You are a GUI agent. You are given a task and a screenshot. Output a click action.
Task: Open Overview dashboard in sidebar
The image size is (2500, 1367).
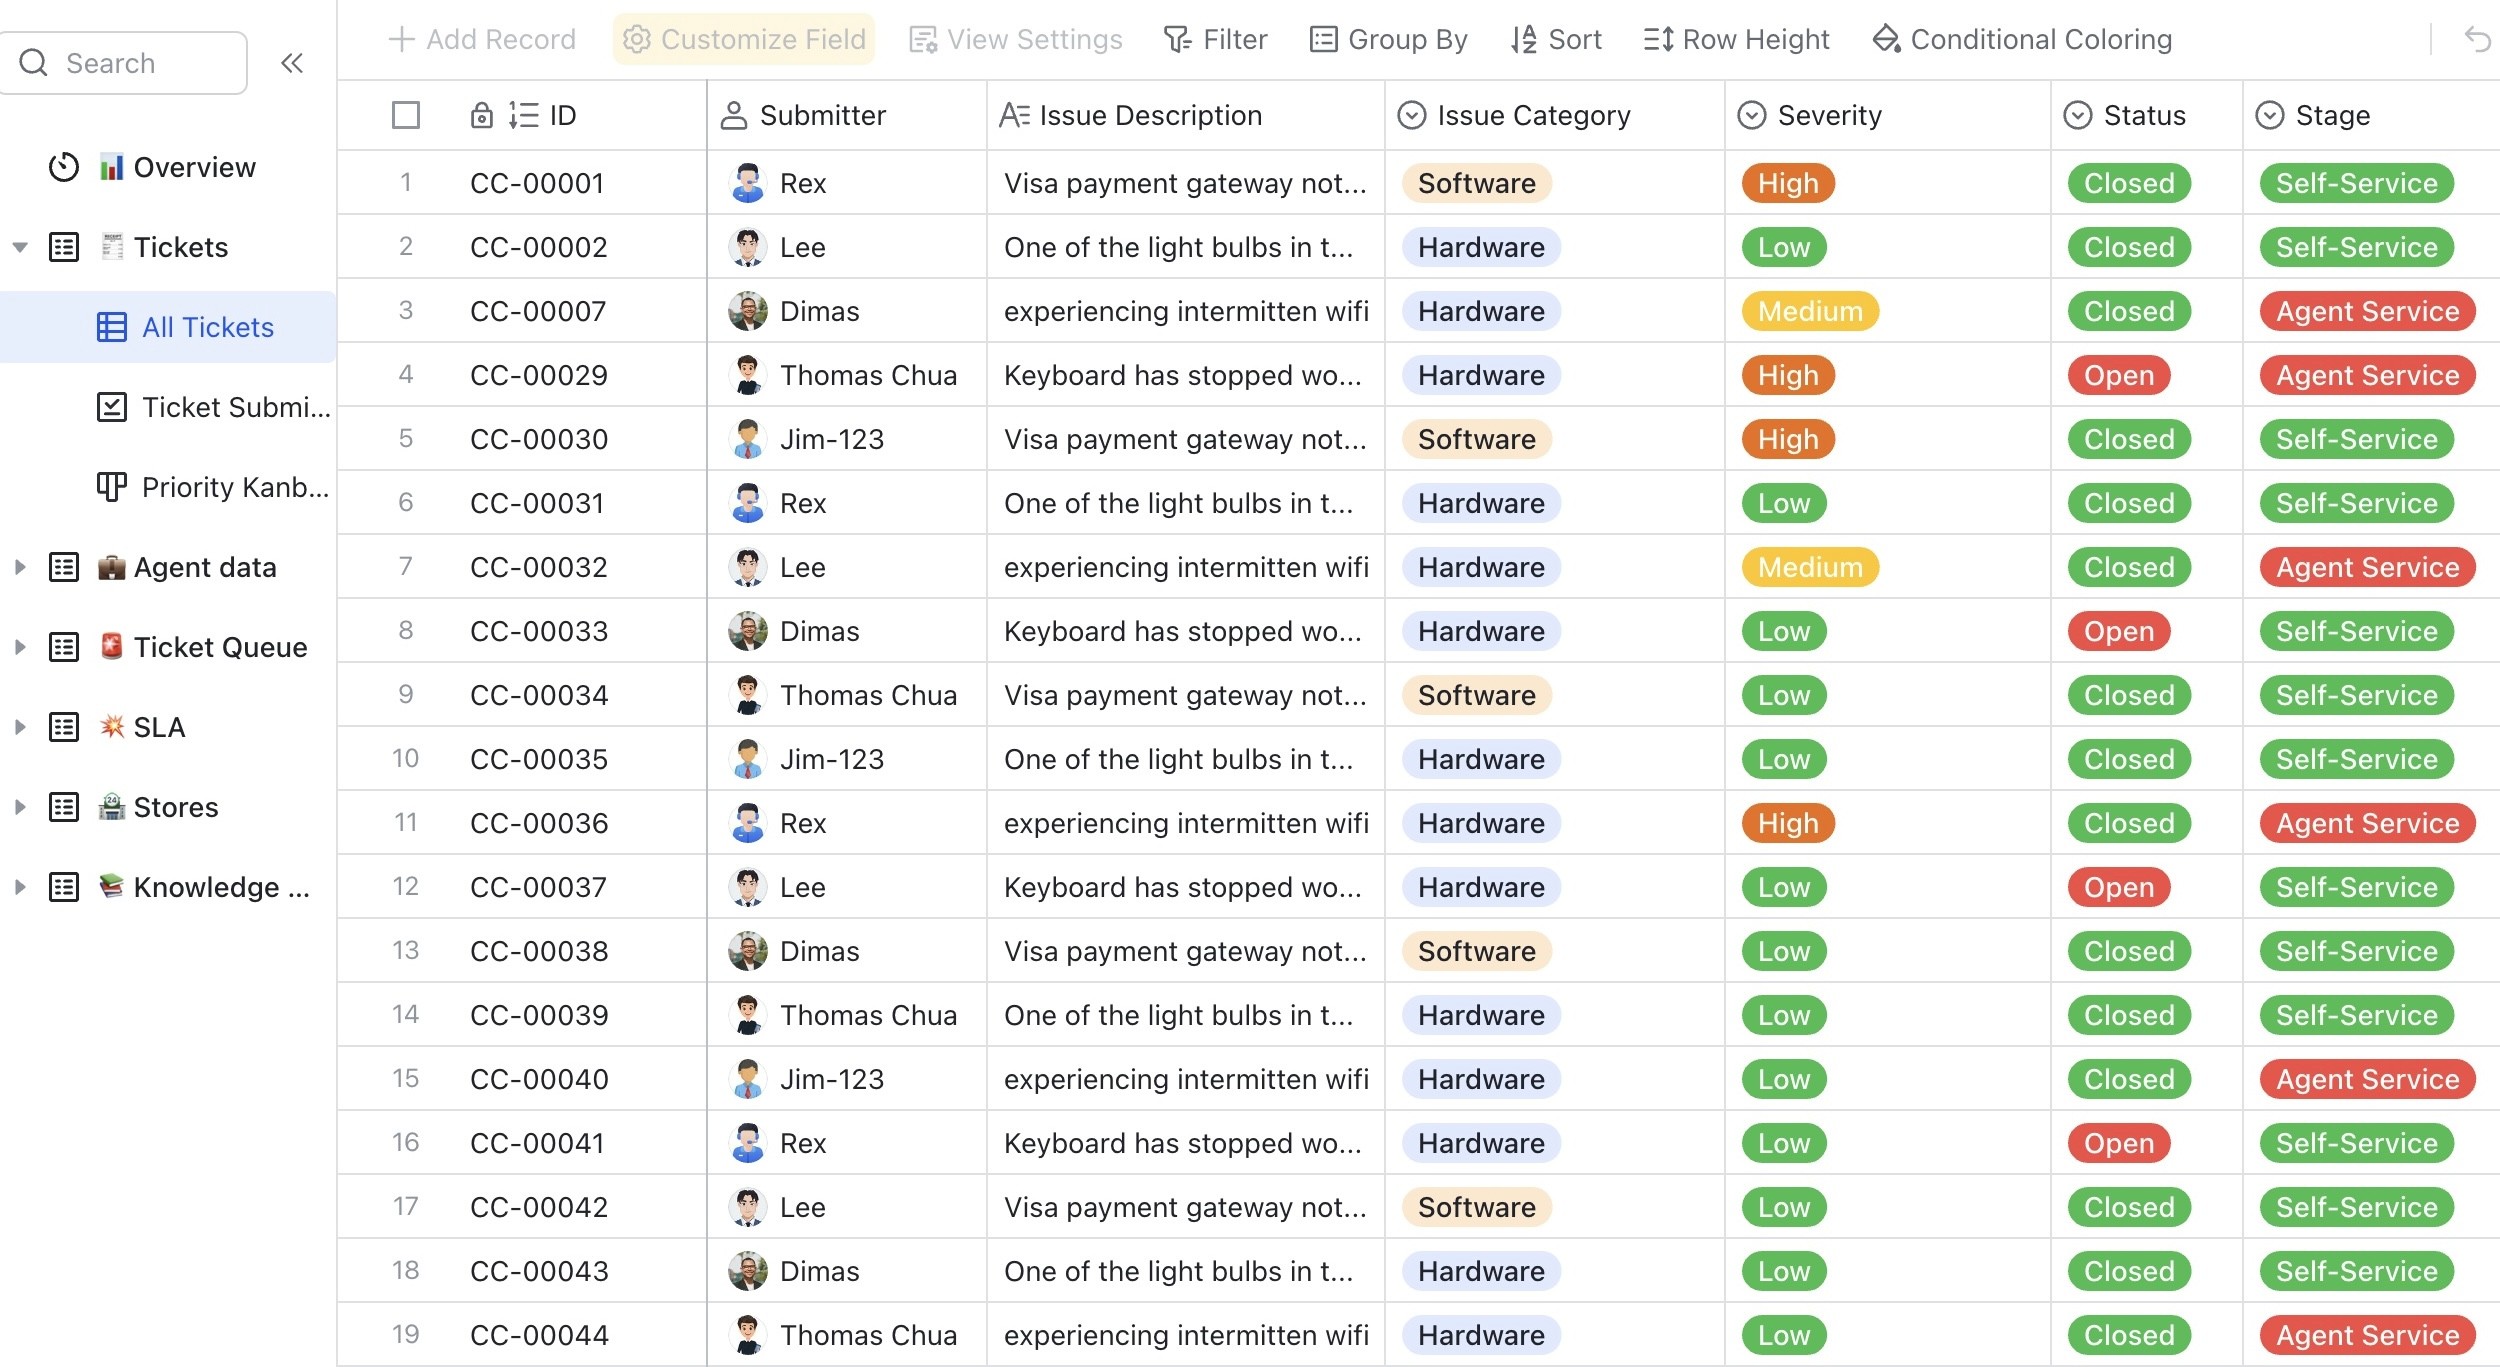click(x=194, y=167)
